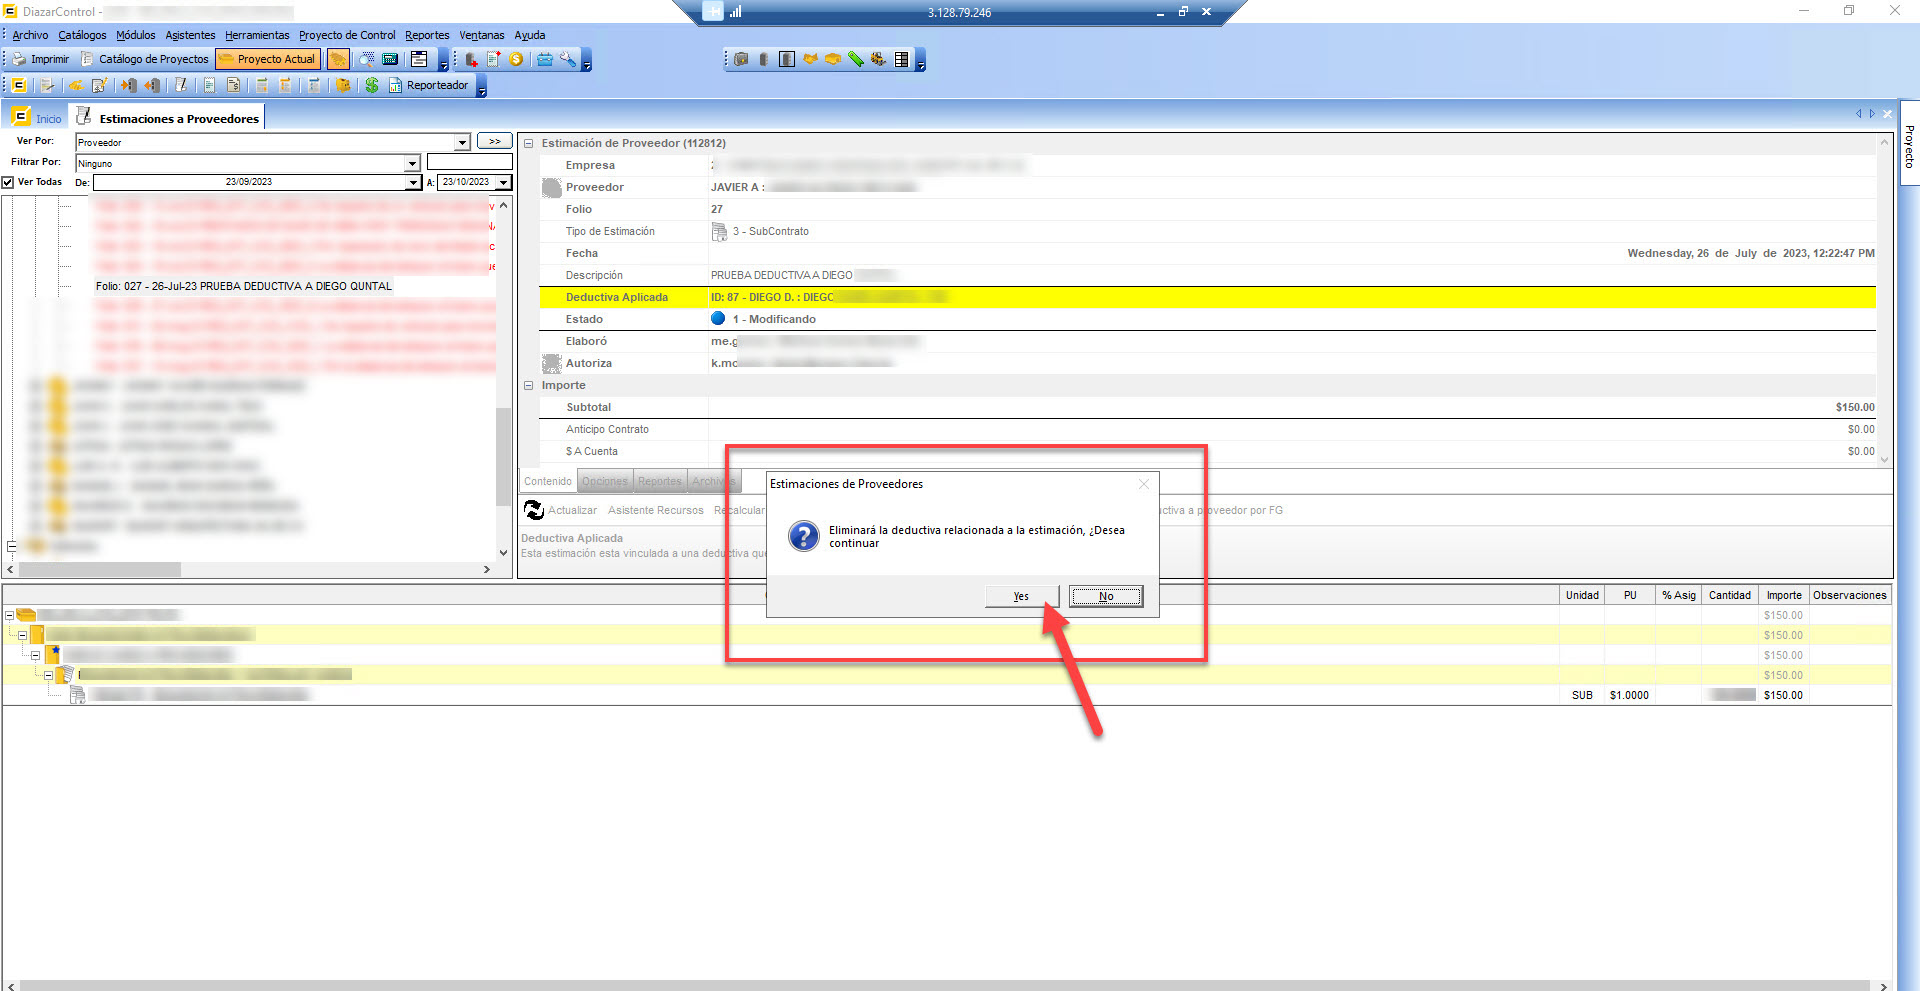Open the Filtrar Por dropdown
The image size is (1920, 991).
[x=412, y=163]
